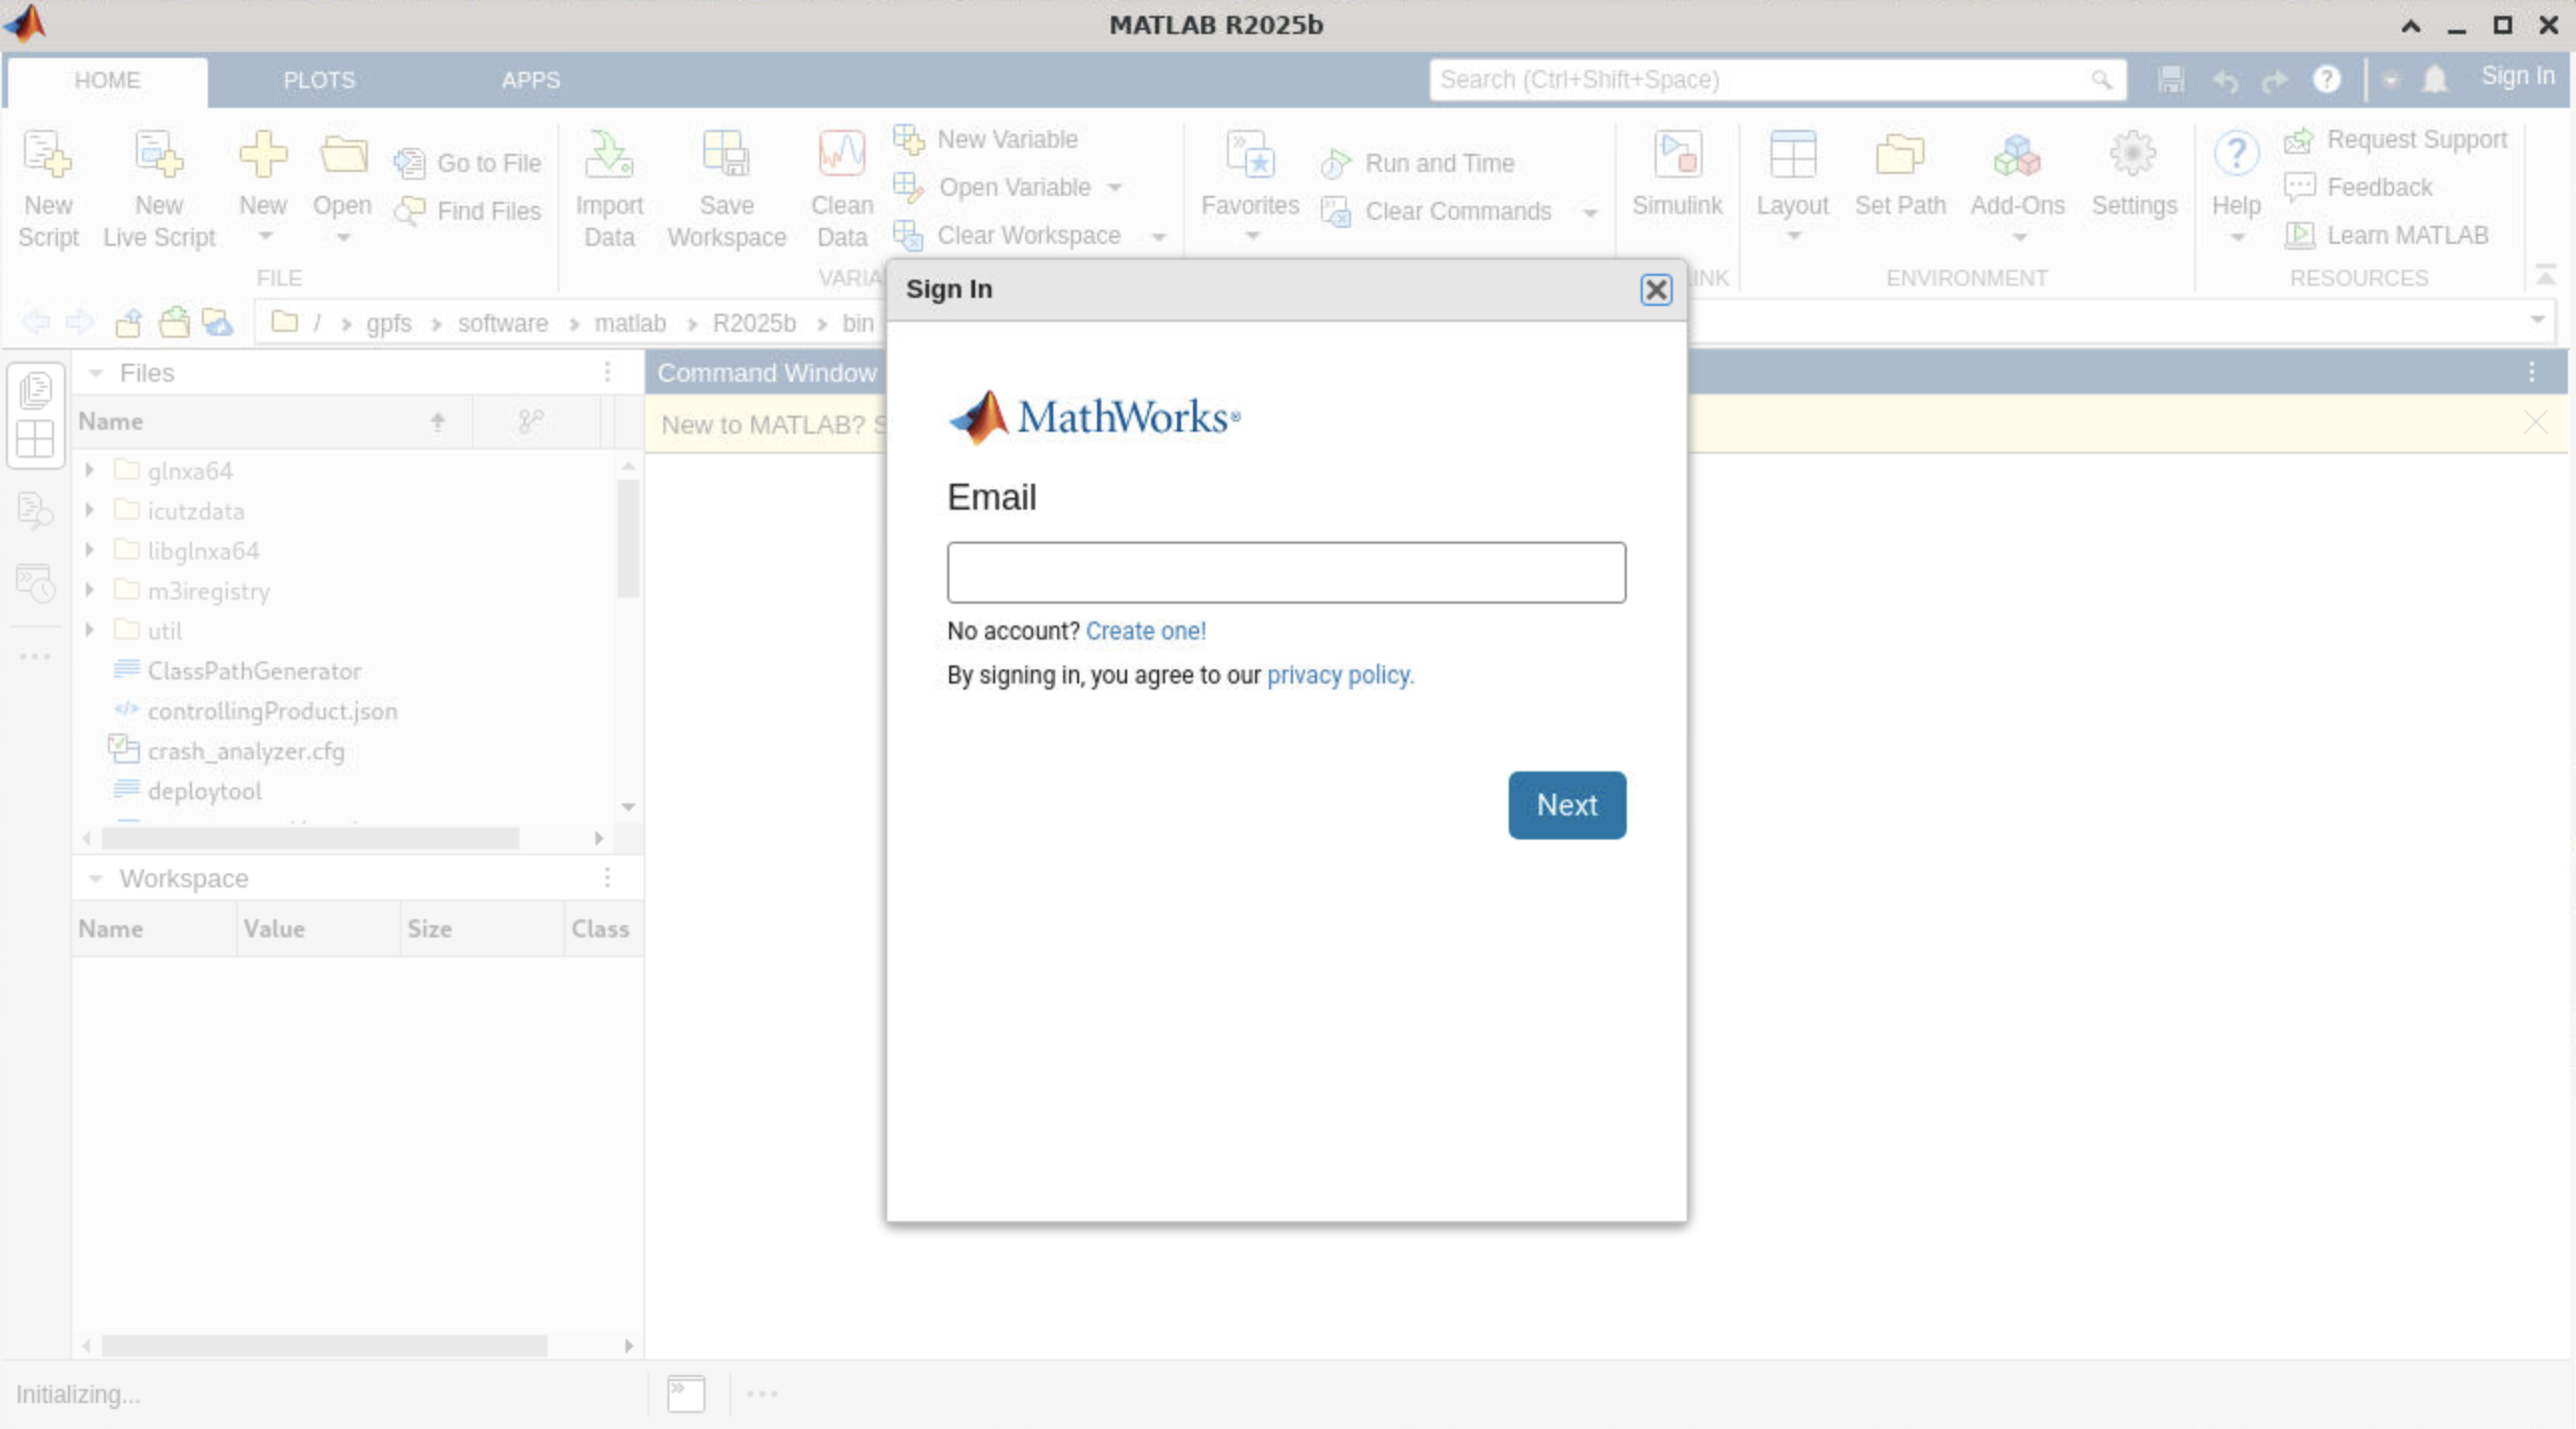Expand the glnxa64 folder
This screenshot has width=2576, height=1429.
point(89,469)
